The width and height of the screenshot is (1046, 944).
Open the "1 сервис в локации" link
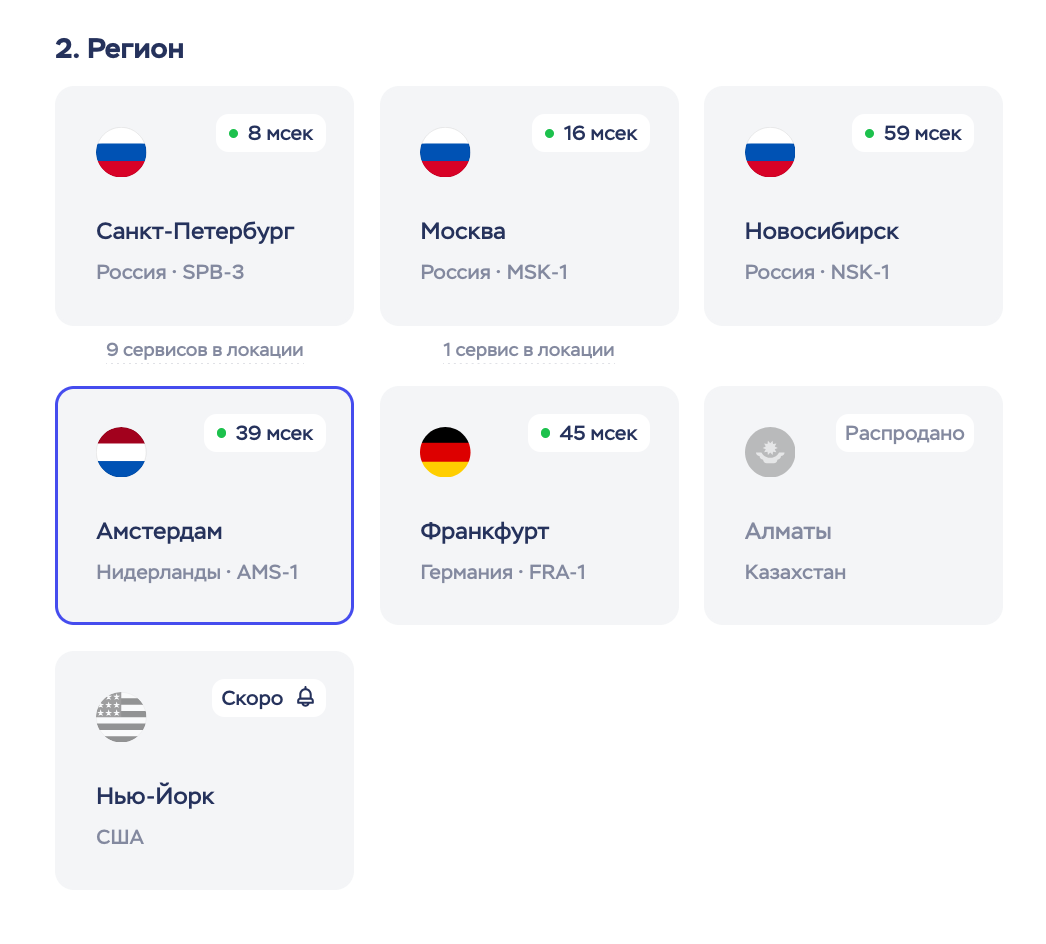[x=529, y=350]
